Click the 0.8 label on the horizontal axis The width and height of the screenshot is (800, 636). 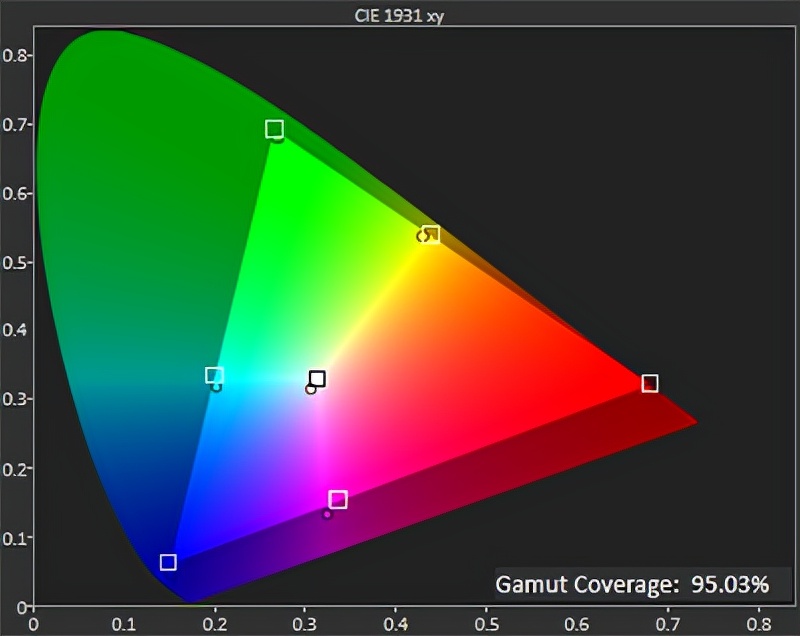[759, 624]
